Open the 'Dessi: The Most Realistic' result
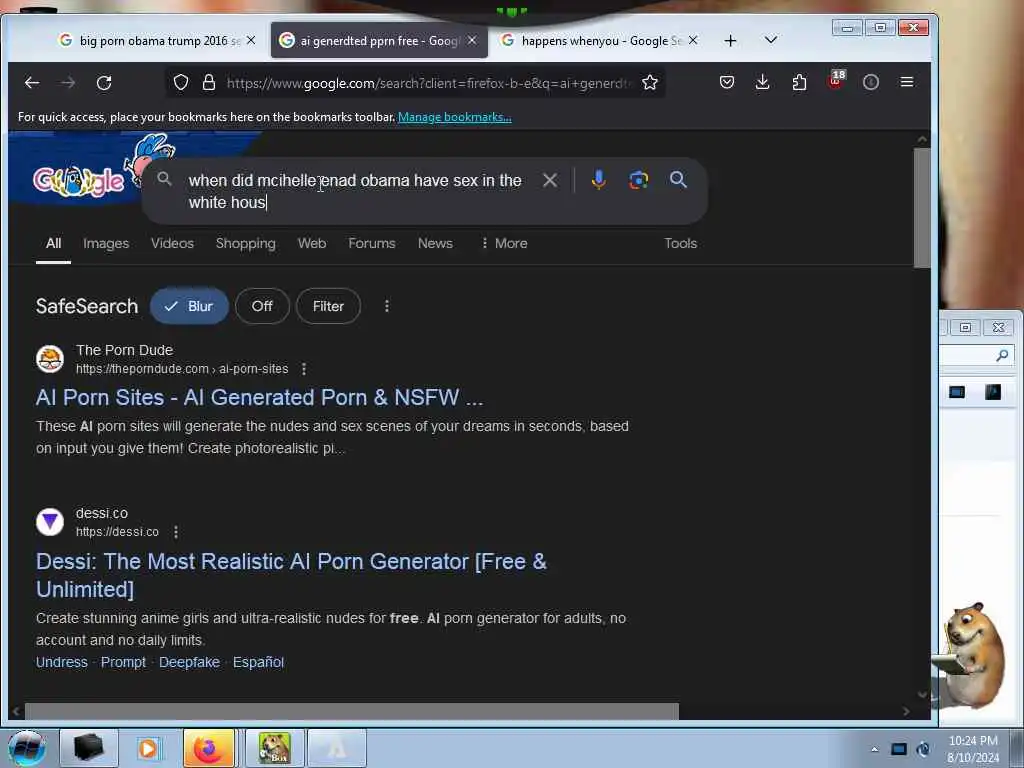The height and width of the screenshot is (768, 1024). [291, 575]
